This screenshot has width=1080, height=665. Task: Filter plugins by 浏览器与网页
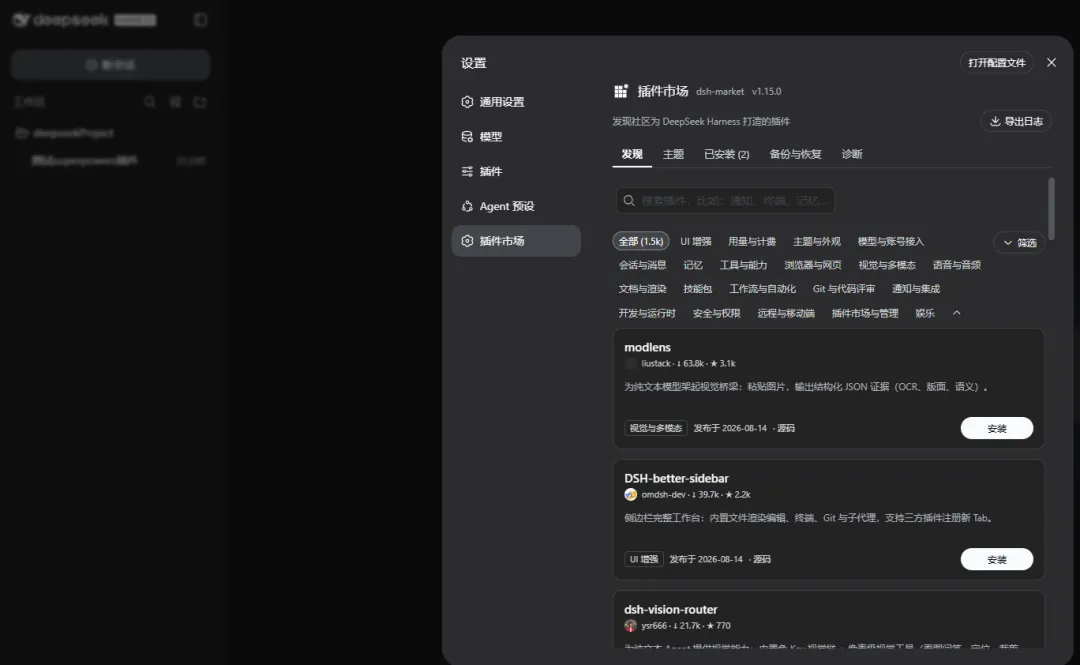coord(813,265)
